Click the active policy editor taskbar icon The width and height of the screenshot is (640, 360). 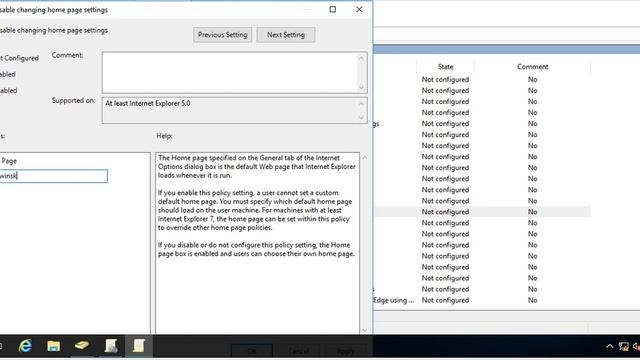tap(138, 346)
